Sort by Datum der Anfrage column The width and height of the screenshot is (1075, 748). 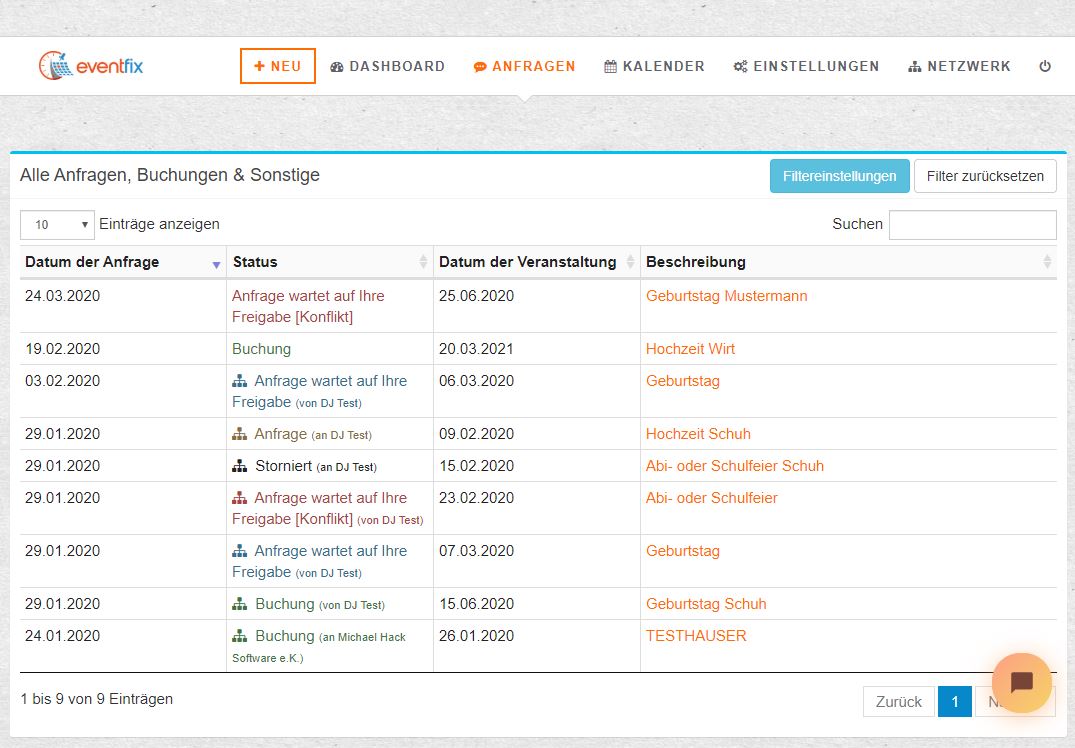click(122, 262)
